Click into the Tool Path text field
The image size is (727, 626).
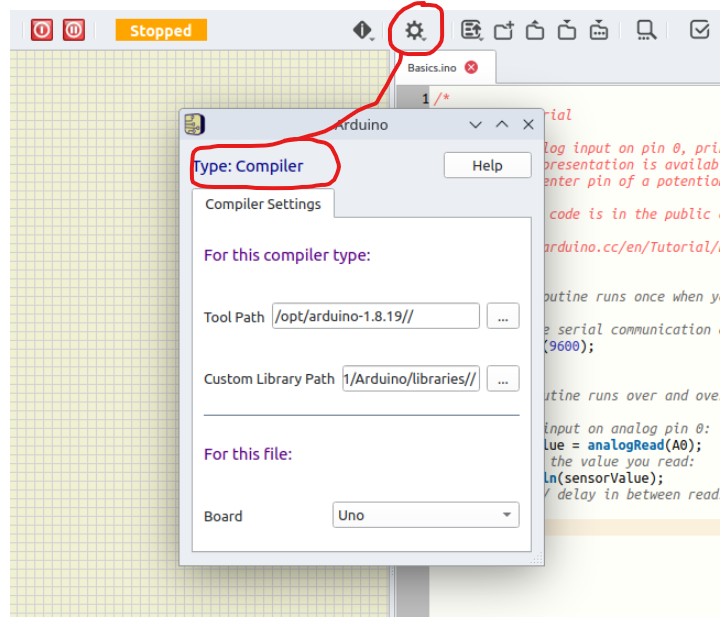pyautogui.click(x=375, y=316)
